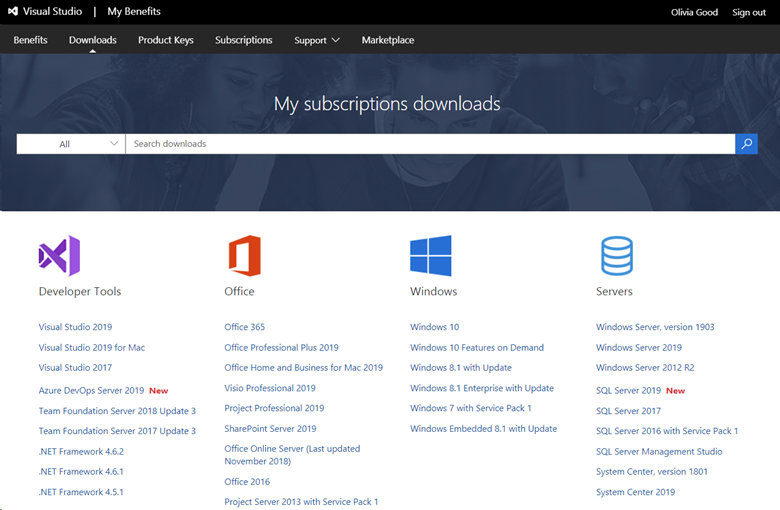Open the All category dropdown
The image size is (780, 510).
pyautogui.click(x=71, y=144)
